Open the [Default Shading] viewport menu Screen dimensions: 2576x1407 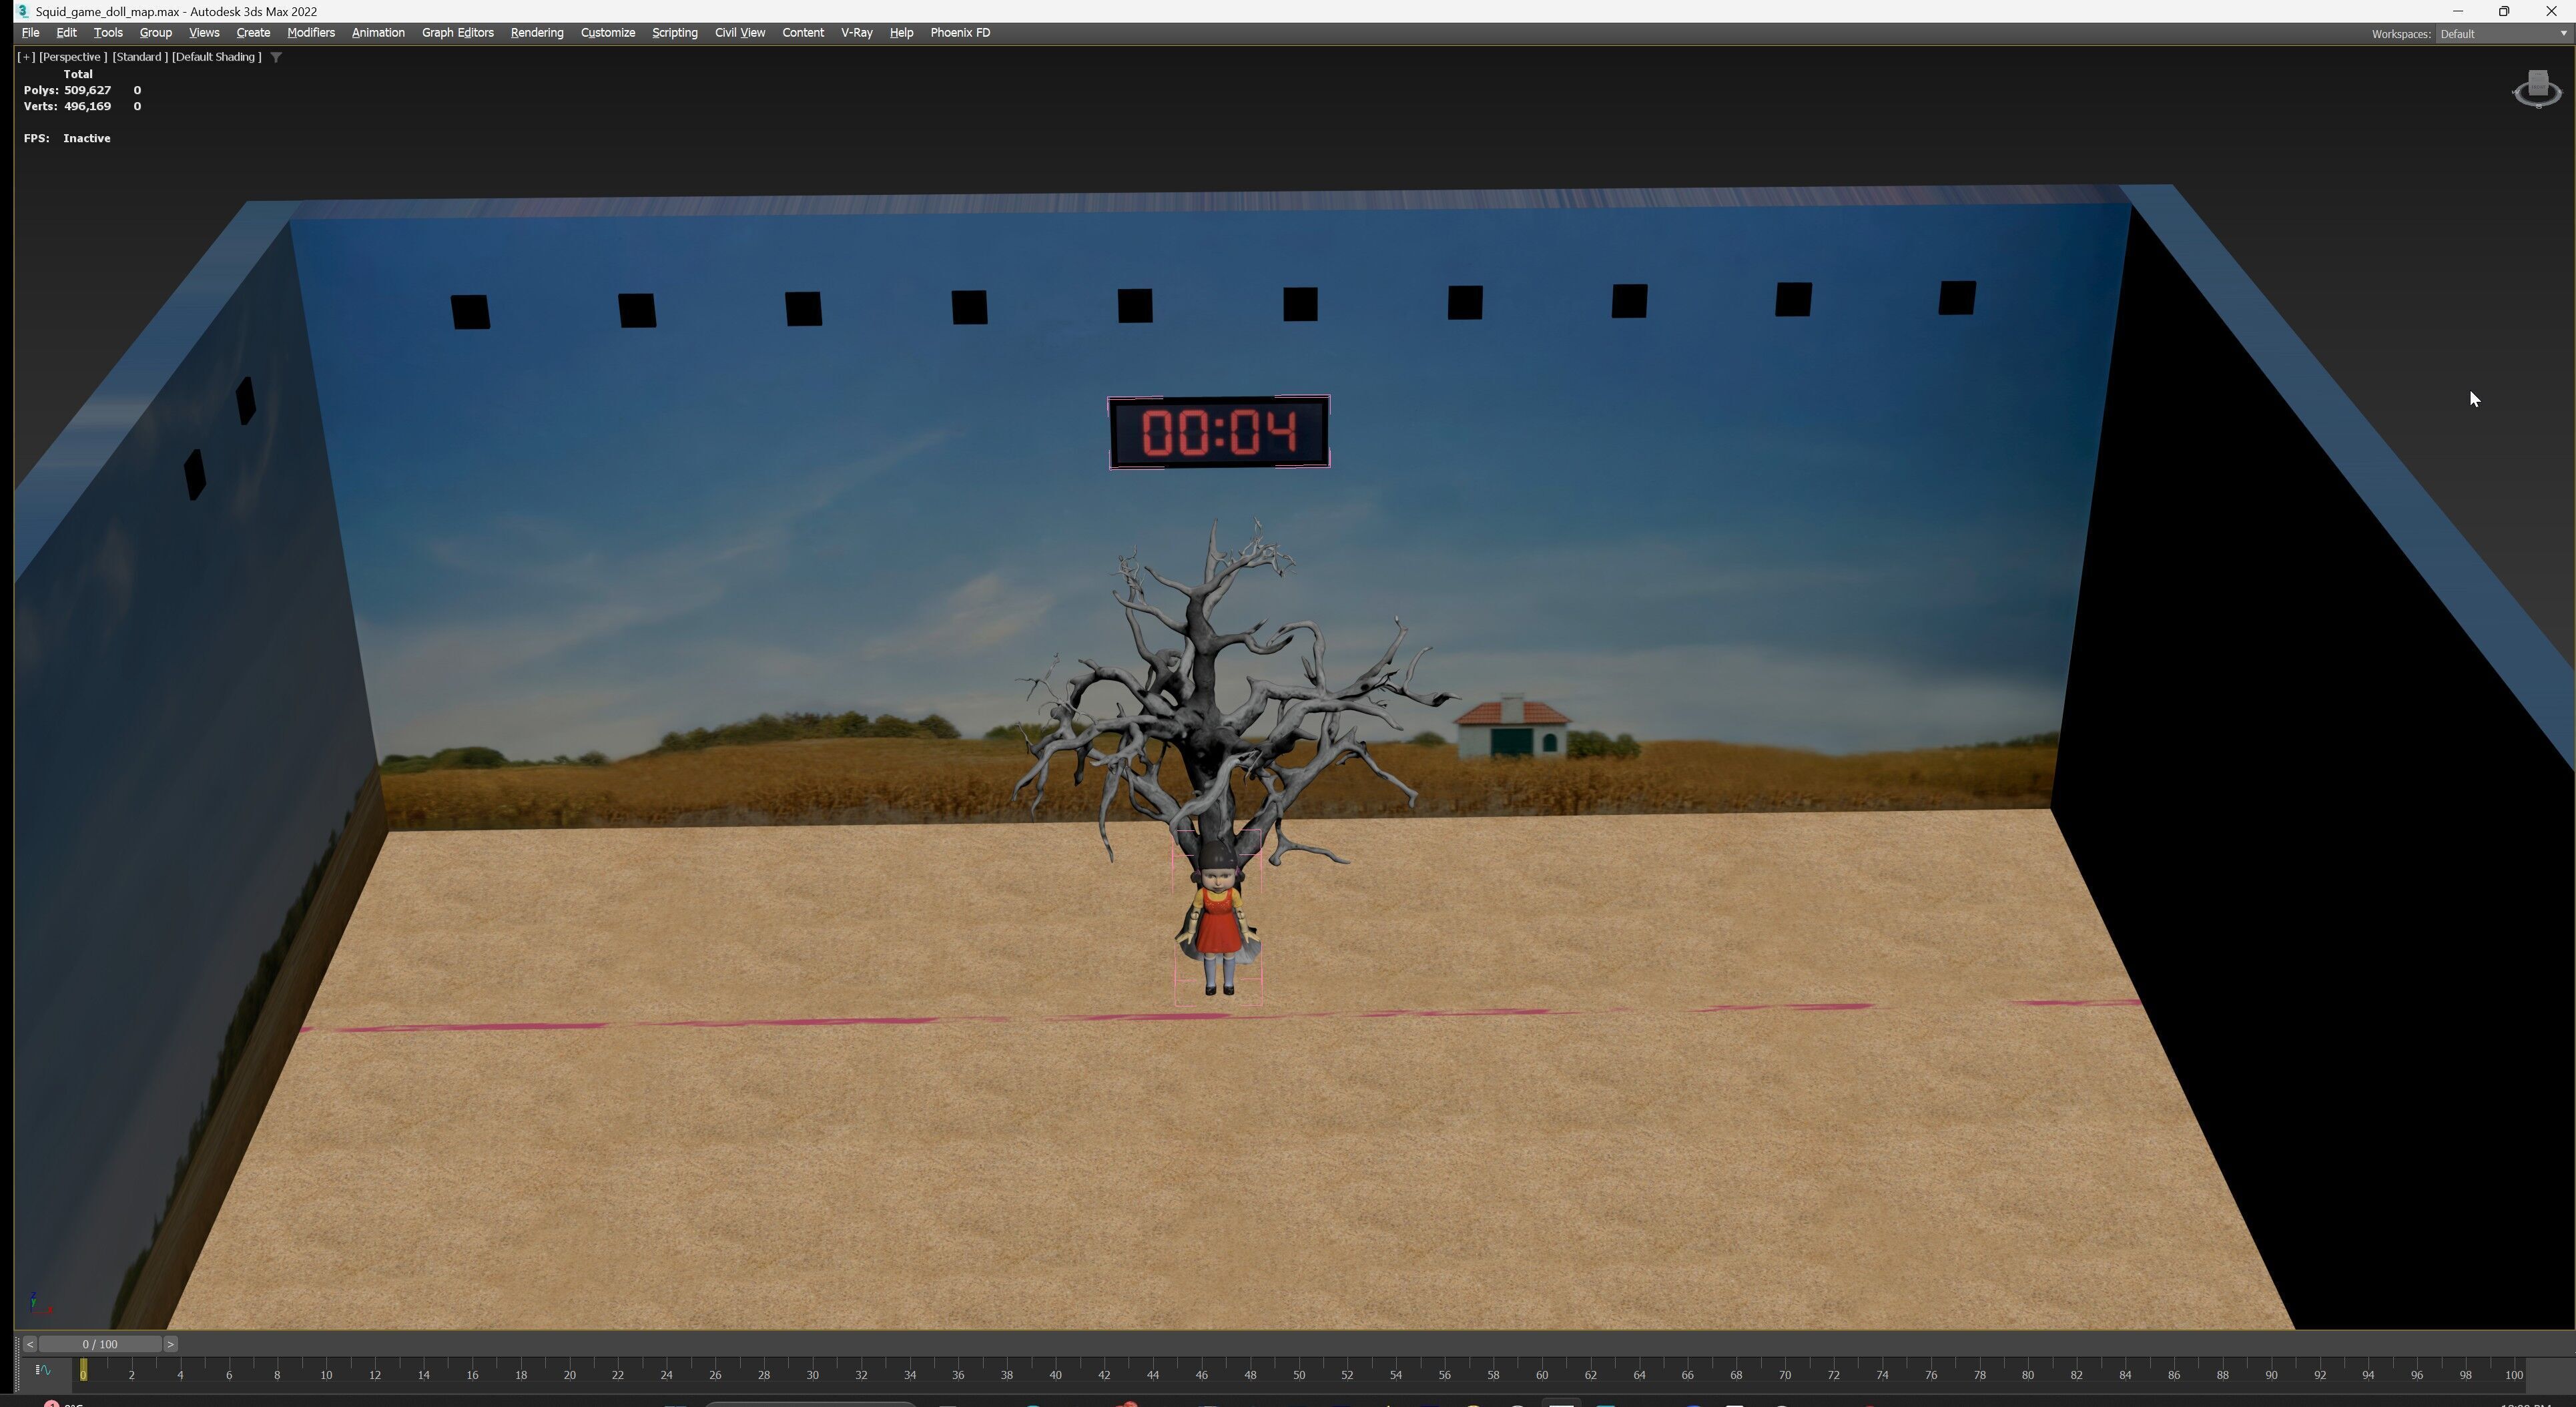point(216,57)
